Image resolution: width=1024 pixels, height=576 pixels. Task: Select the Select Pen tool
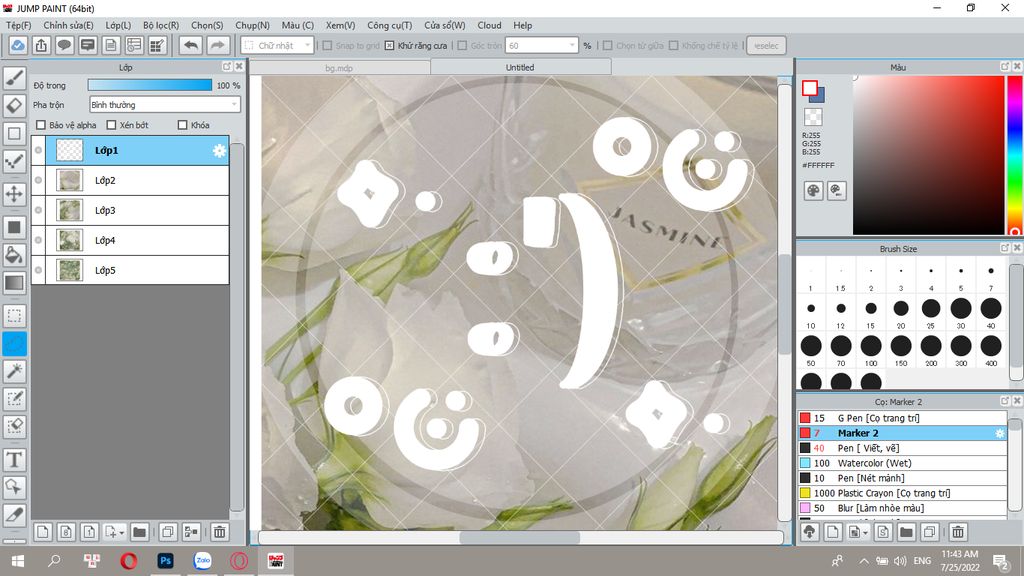(14, 398)
